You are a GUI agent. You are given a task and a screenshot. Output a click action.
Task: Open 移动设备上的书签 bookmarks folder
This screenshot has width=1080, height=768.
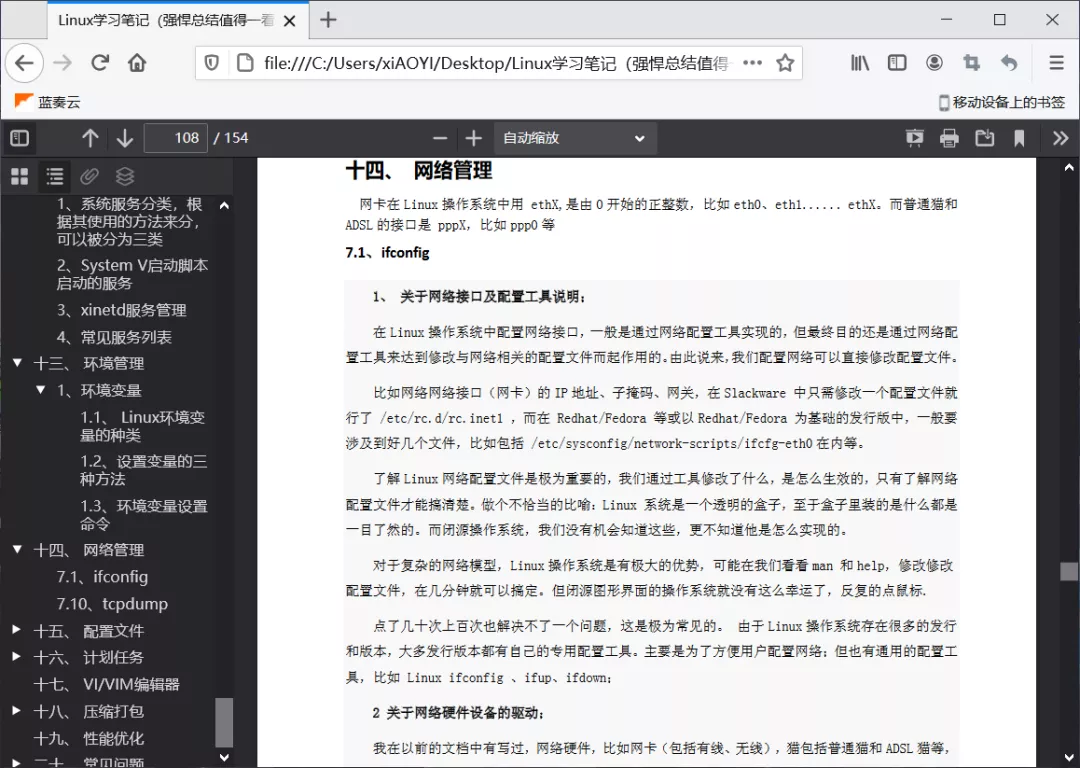(1002, 101)
